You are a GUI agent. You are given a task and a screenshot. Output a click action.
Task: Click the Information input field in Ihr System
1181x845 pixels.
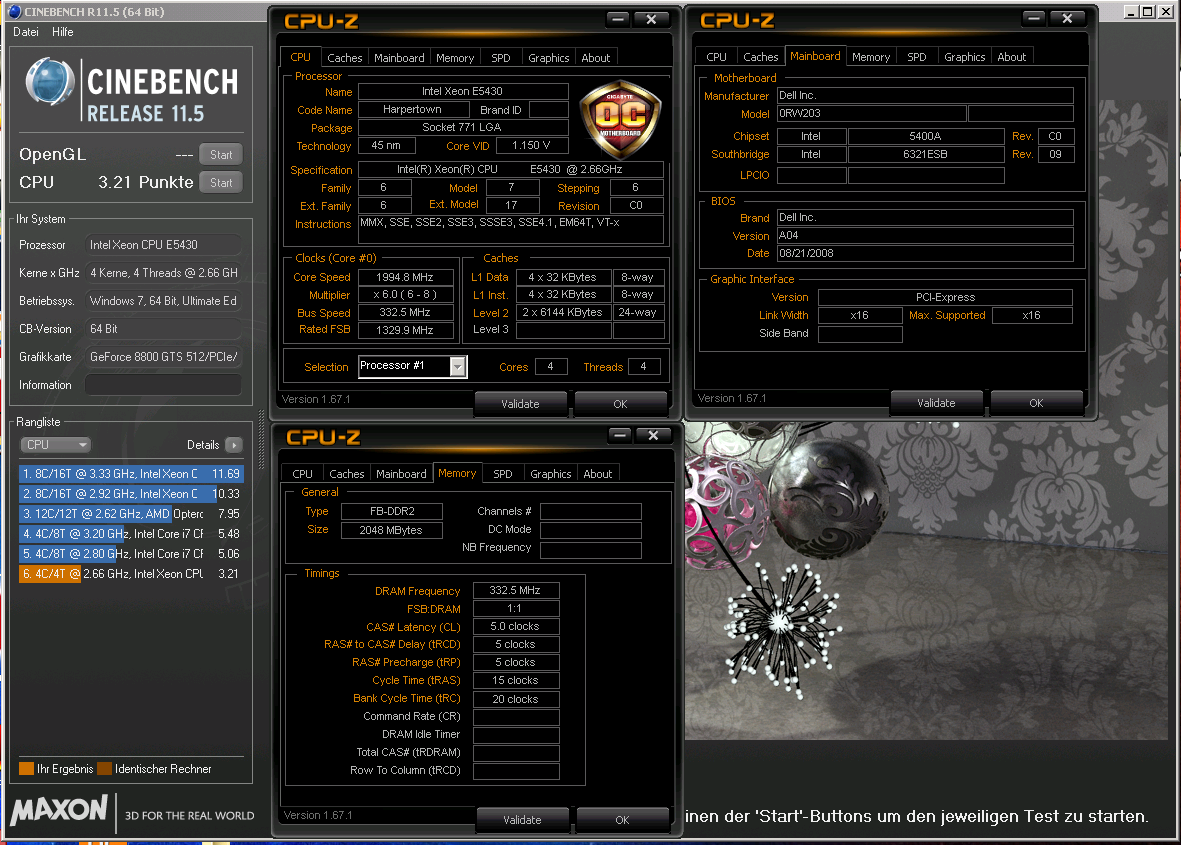click(x=163, y=385)
